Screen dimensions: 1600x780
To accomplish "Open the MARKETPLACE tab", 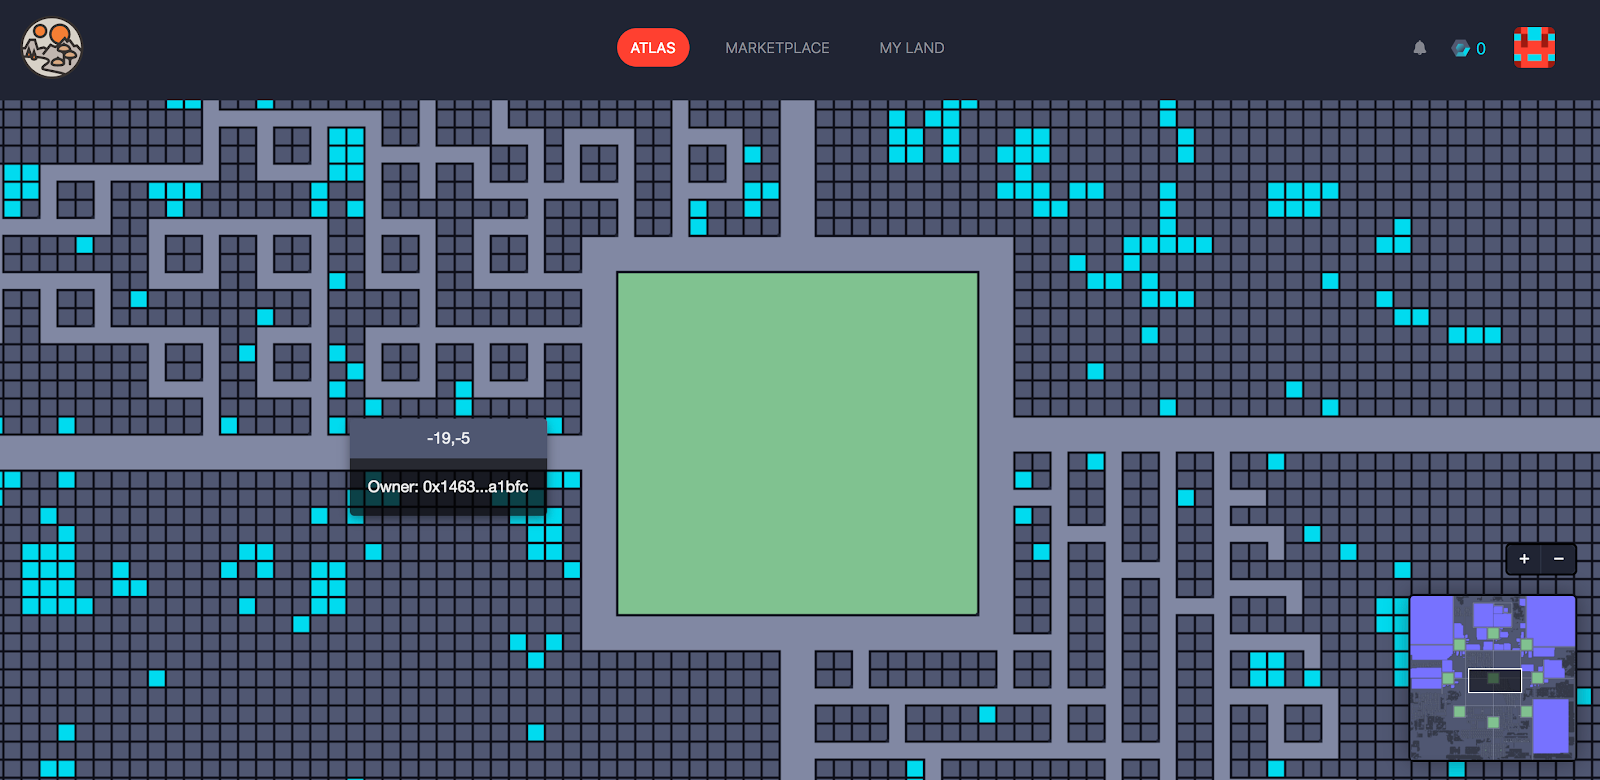I will coord(777,48).
